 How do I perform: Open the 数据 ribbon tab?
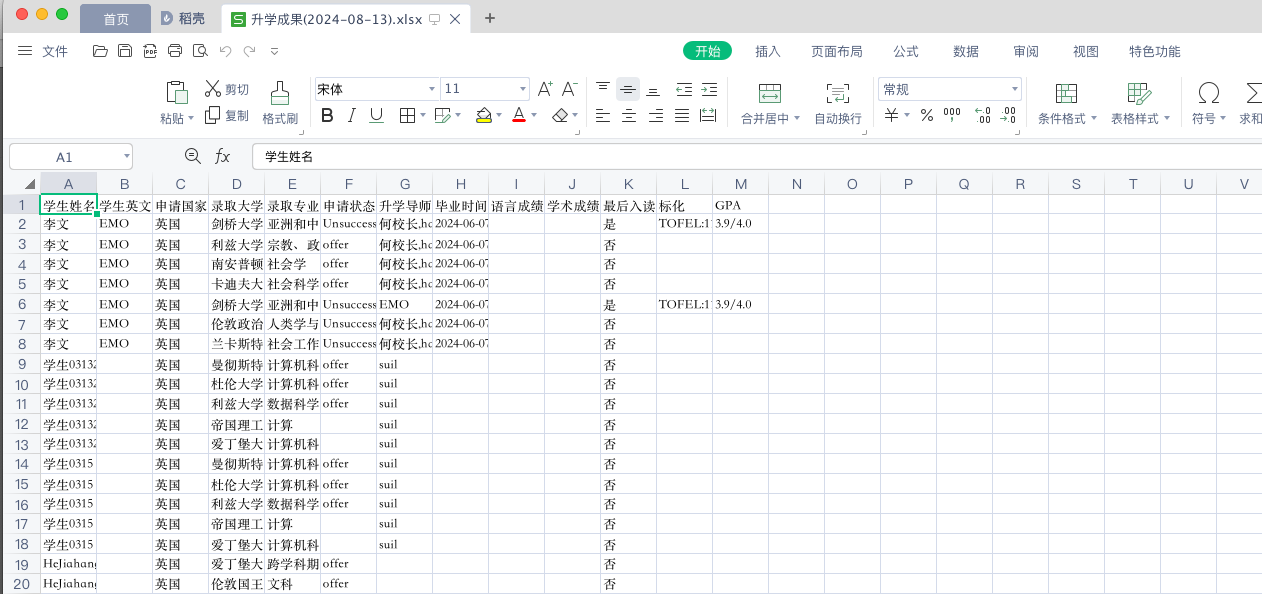pyautogui.click(x=966, y=52)
